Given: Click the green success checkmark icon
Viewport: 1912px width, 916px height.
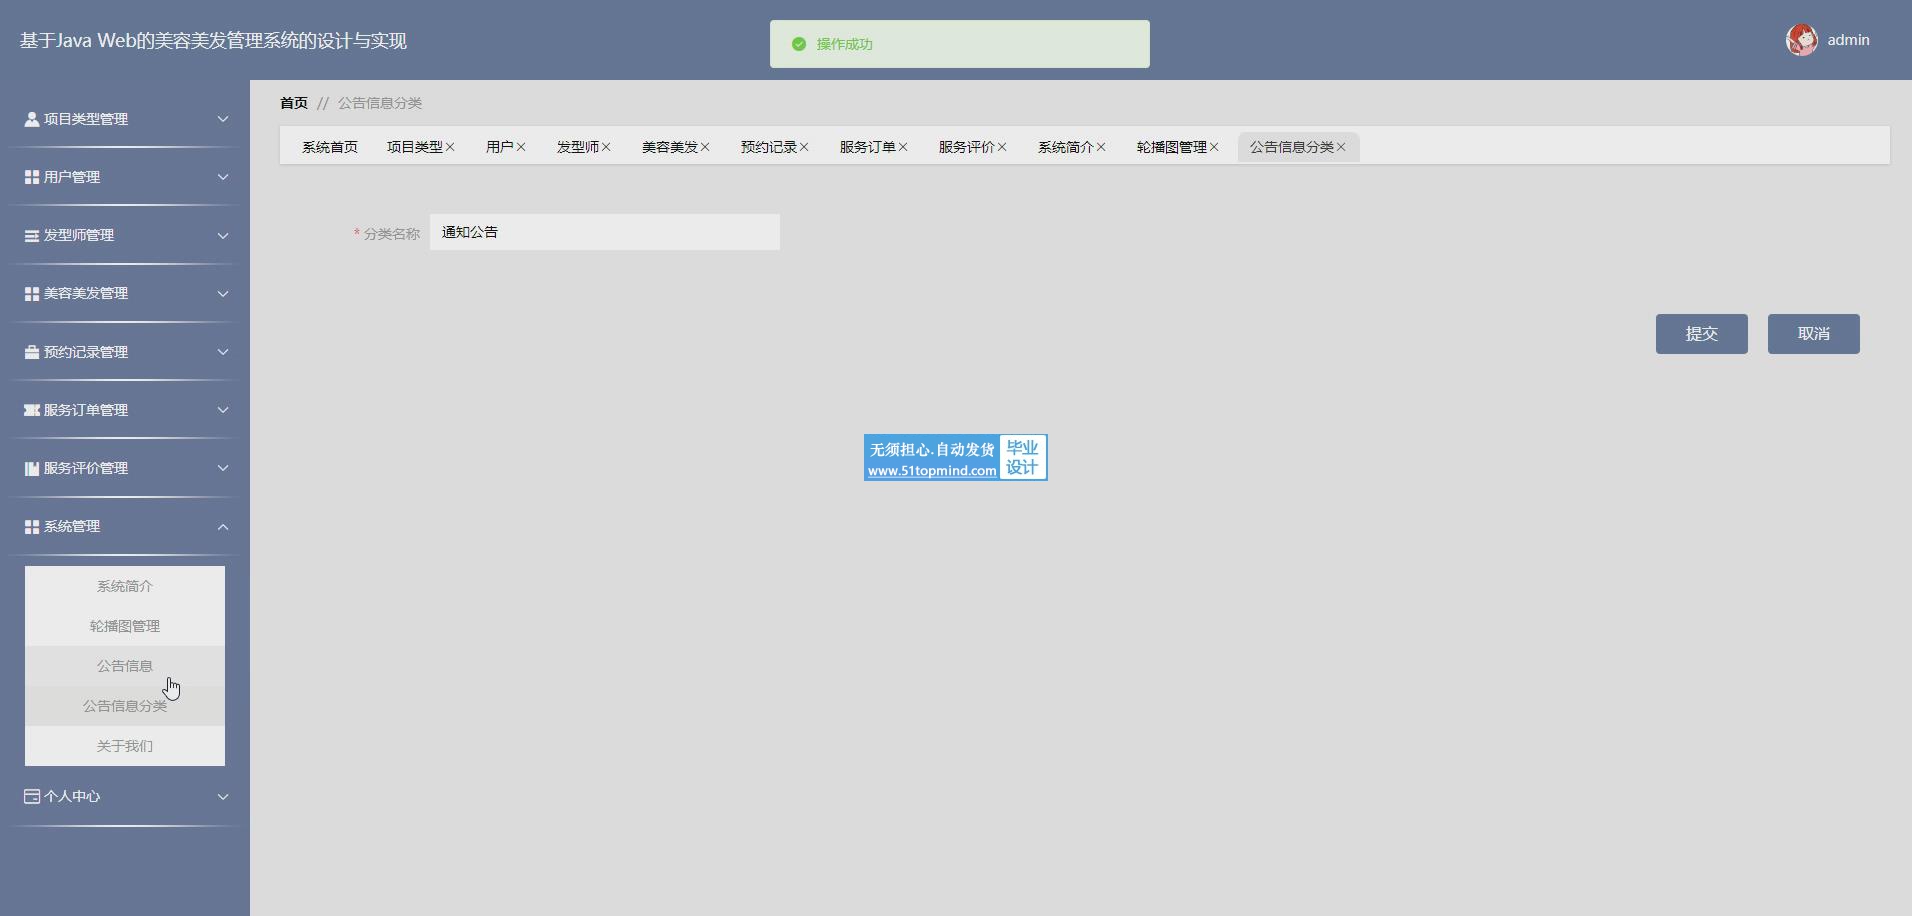Looking at the screenshot, I should pos(799,44).
